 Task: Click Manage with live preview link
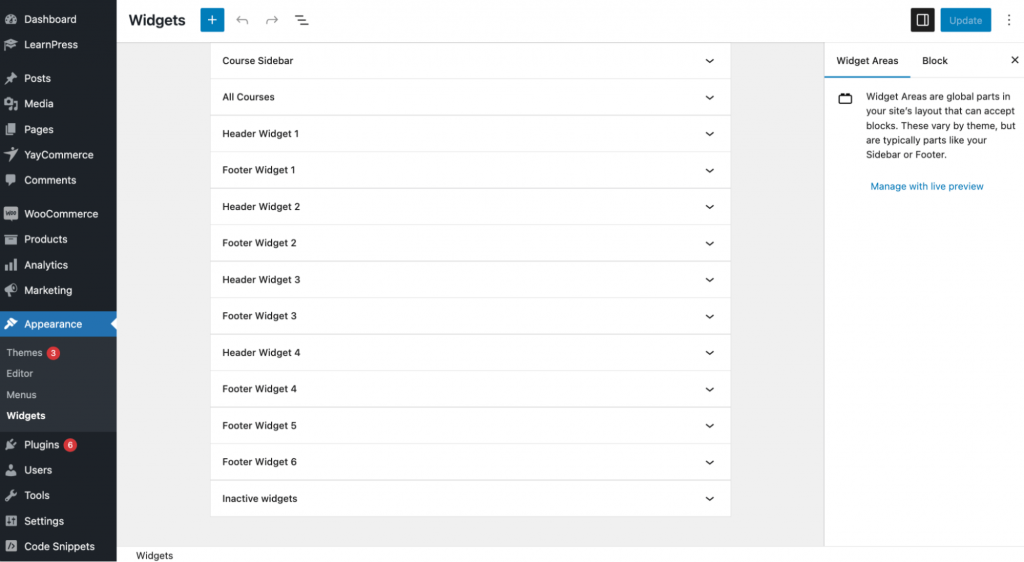pyautogui.click(x=927, y=186)
